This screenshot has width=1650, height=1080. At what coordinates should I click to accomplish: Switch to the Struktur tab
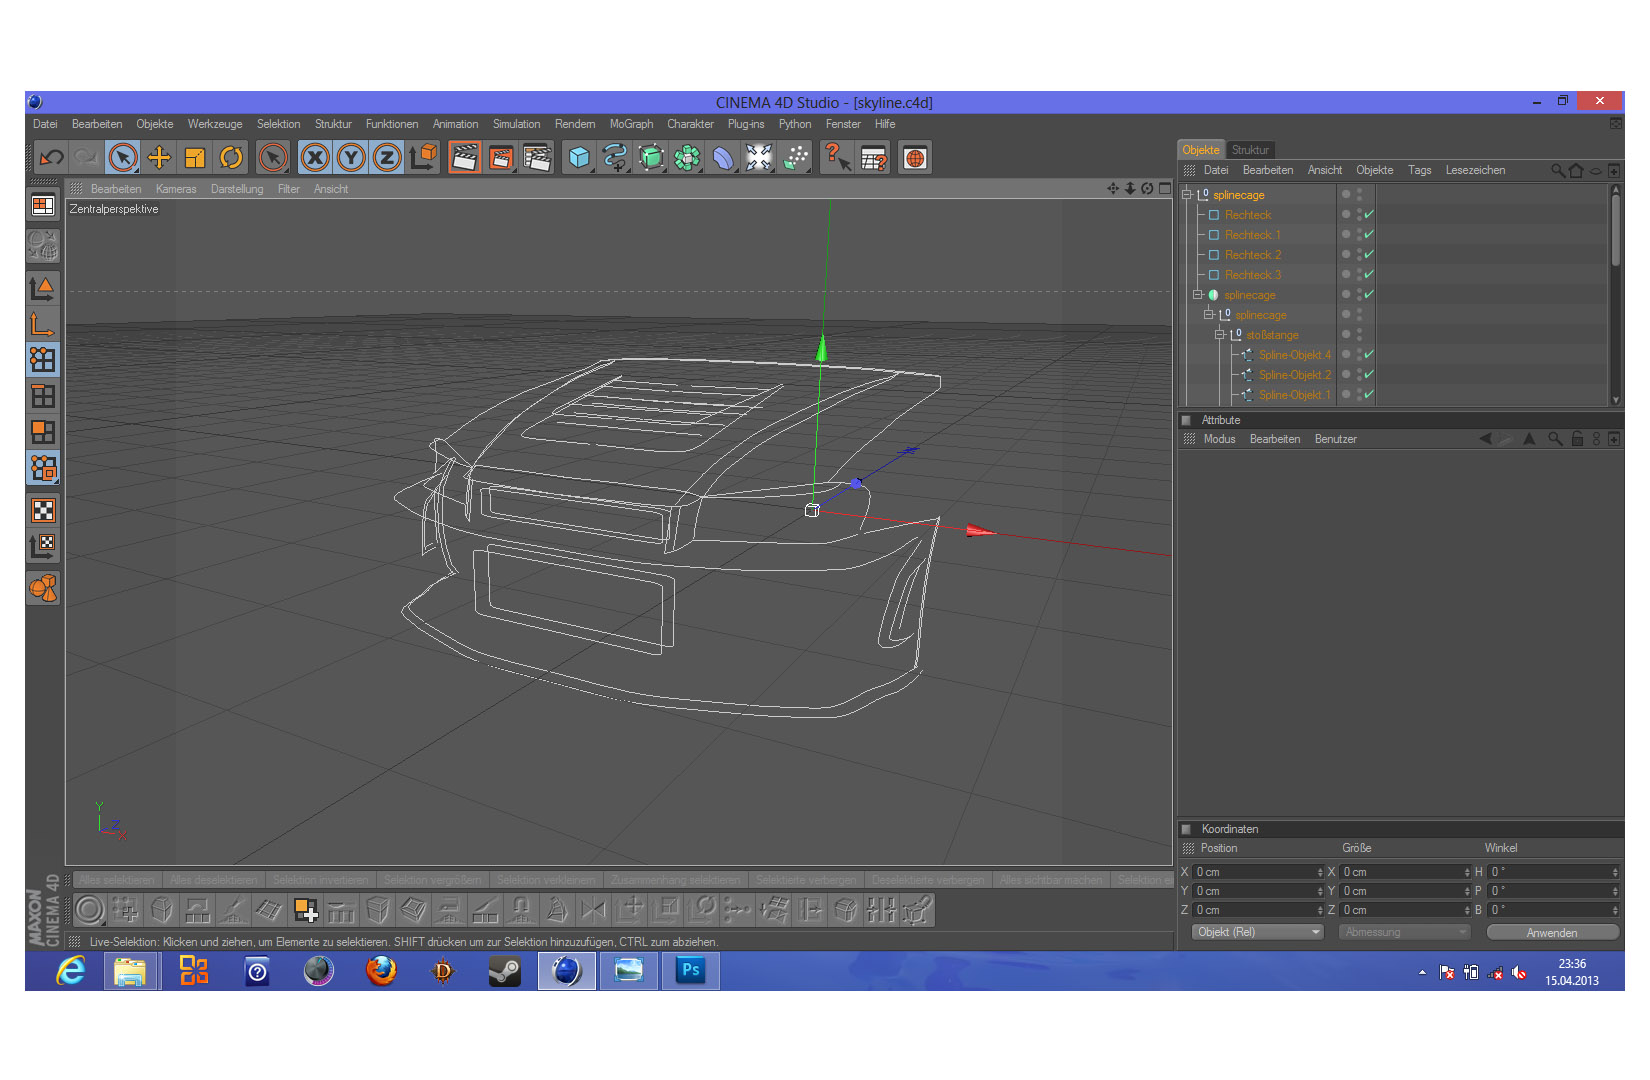(x=1250, y=150)
